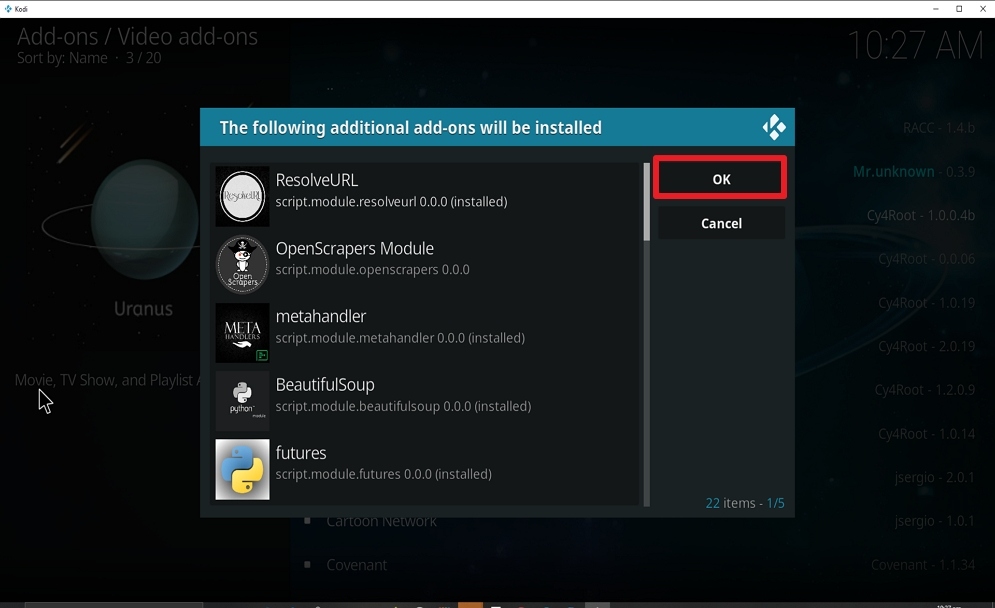Click Cy4Root - 2.0.19 version entry
Viewport: 995px width, 608px height.
[x=926, y=347]
